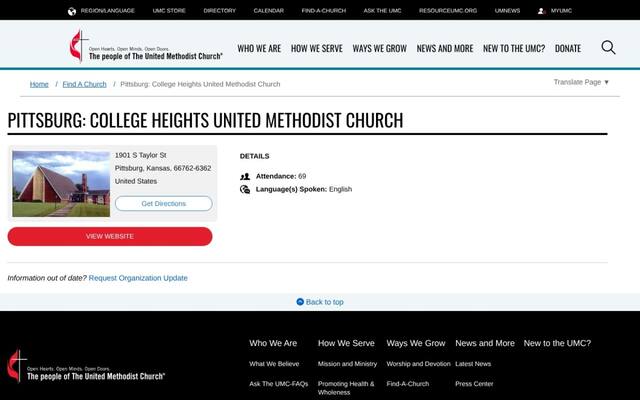Click the Get Directions button

coord(164,203)
